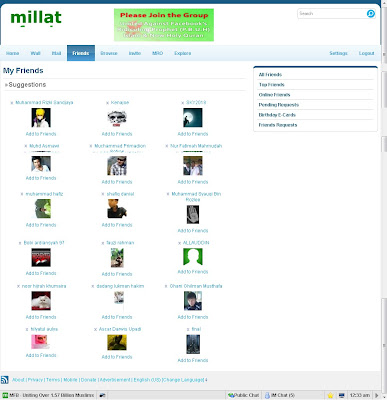Dismiss Muhammad Rizki Sandjaya suggestion with x
The image size is (387, 400).
(12, 103)
